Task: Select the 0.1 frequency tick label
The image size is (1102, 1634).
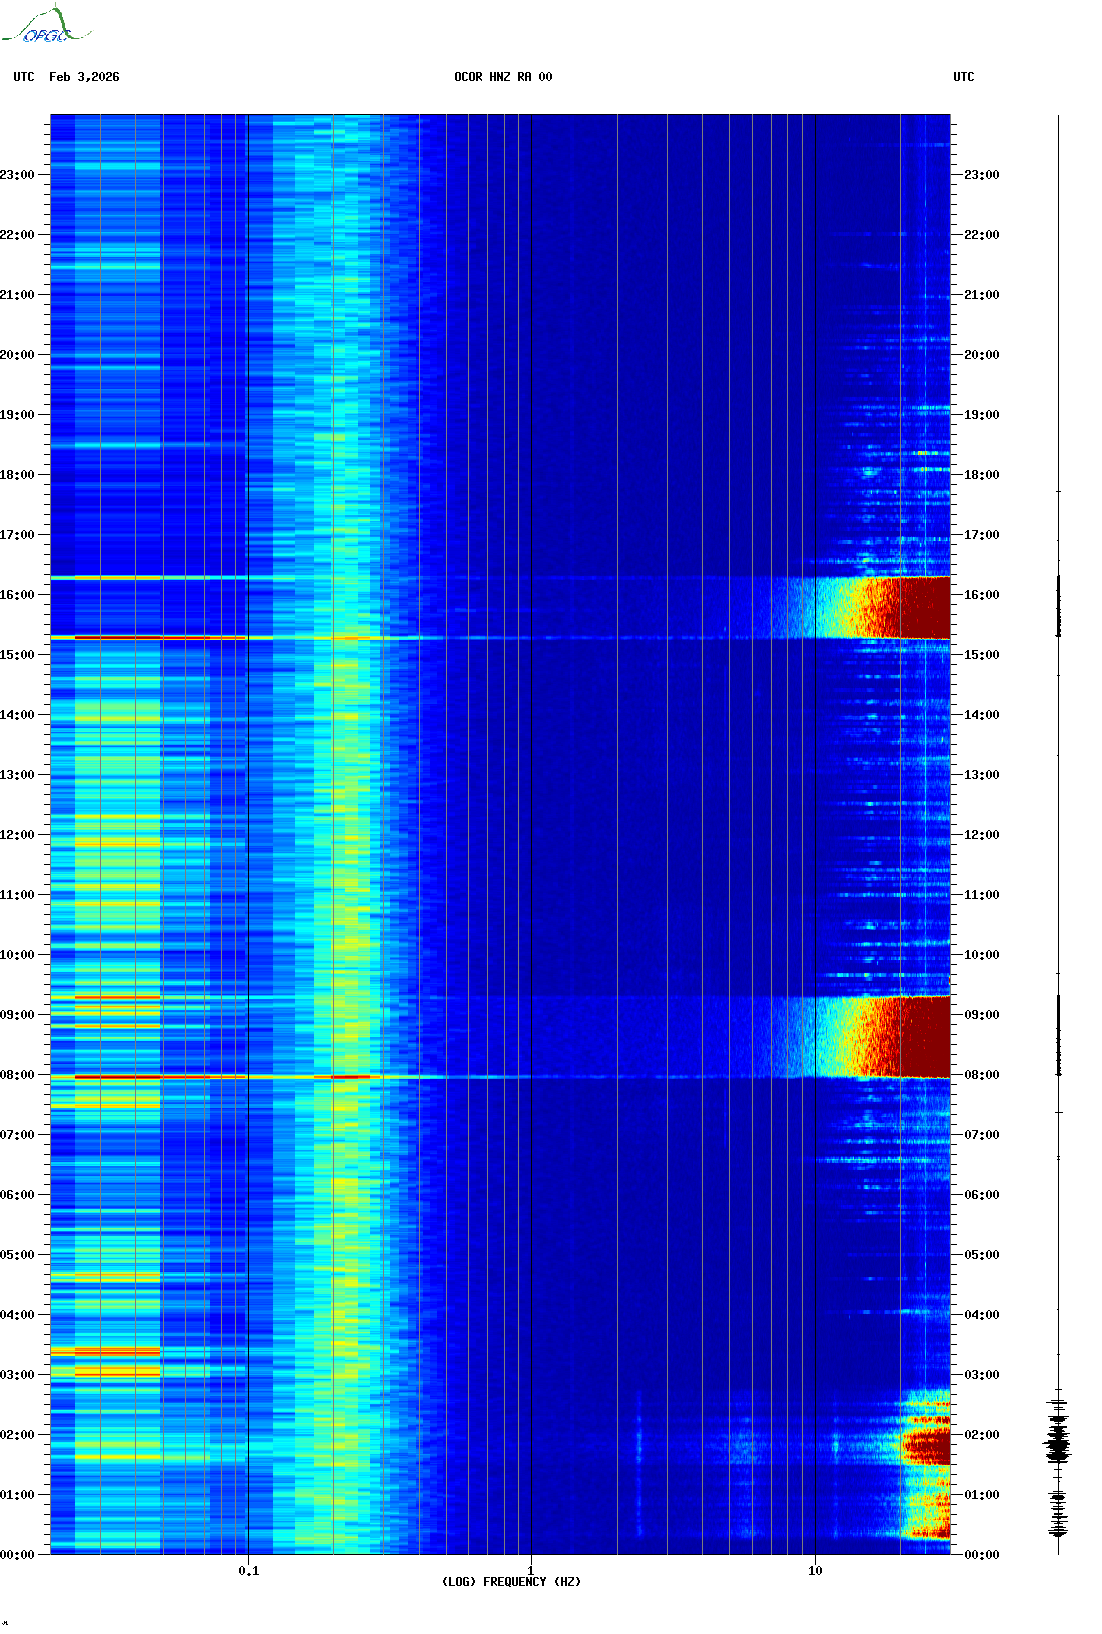Action: click(x=248, y=1571)
